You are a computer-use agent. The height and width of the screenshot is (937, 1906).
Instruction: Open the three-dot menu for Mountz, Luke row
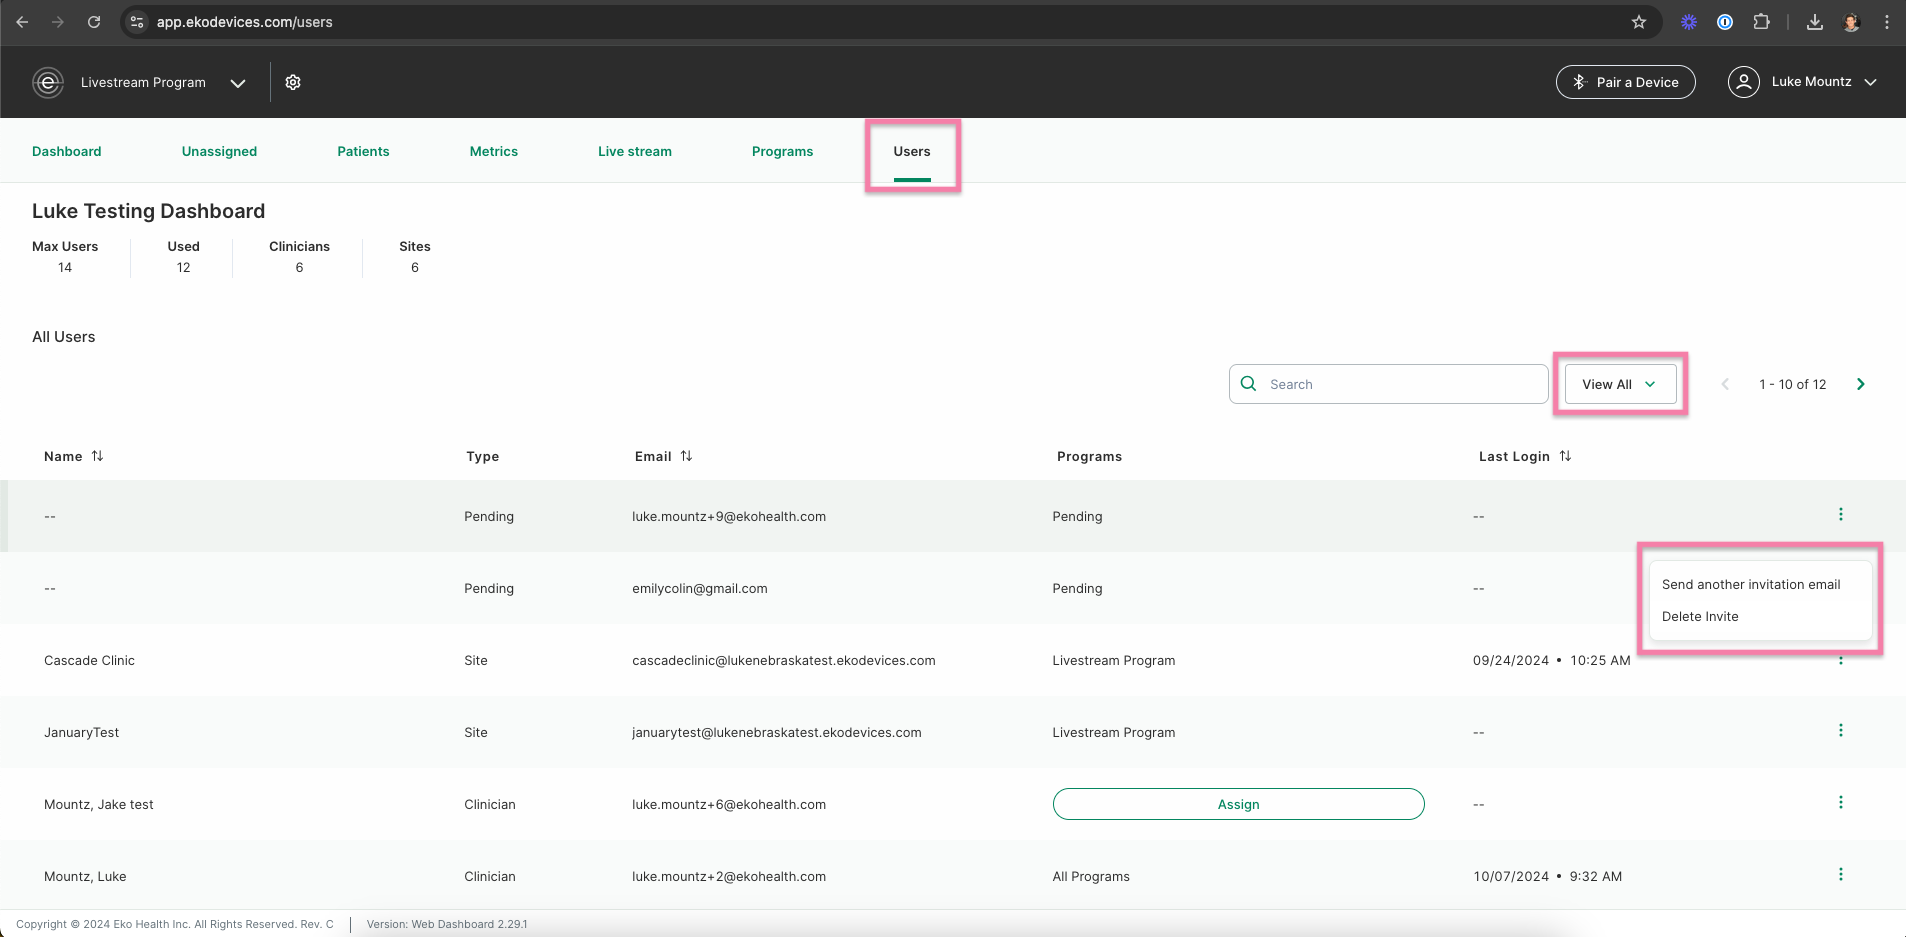1840,875
